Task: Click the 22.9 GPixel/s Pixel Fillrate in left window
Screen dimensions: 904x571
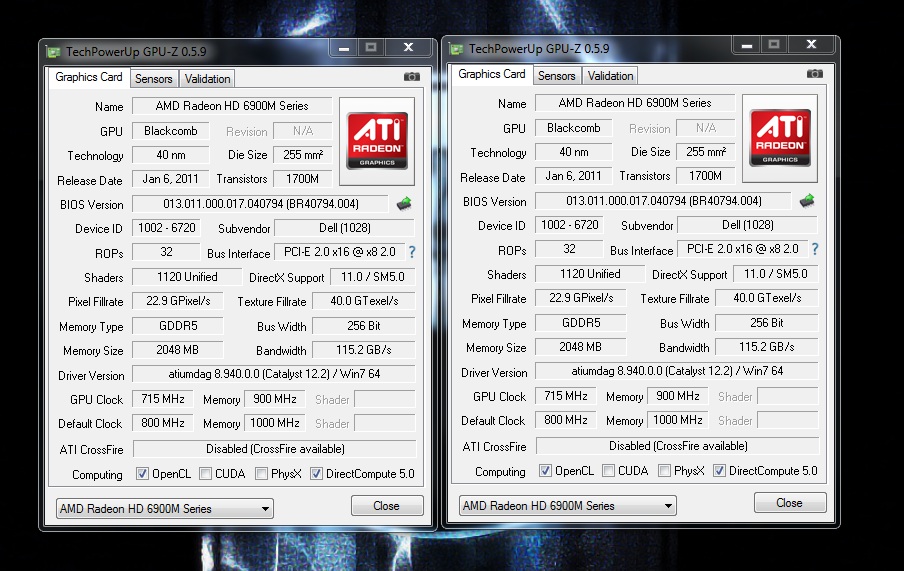Action: point(178,301)
